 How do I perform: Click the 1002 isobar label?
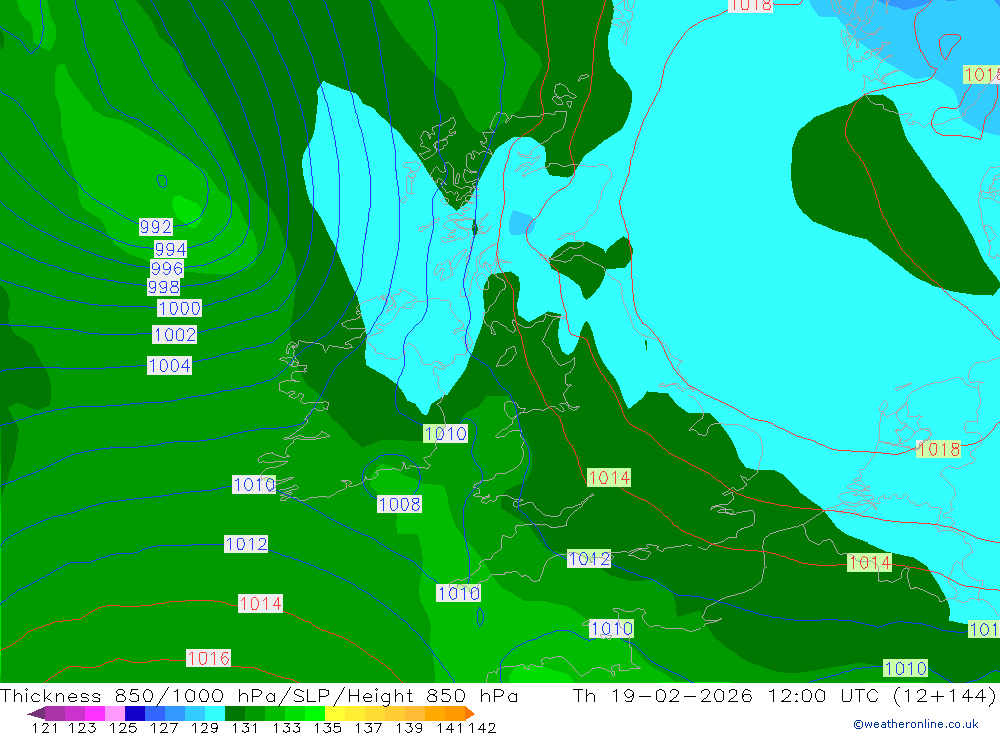(x=175, y=334)
